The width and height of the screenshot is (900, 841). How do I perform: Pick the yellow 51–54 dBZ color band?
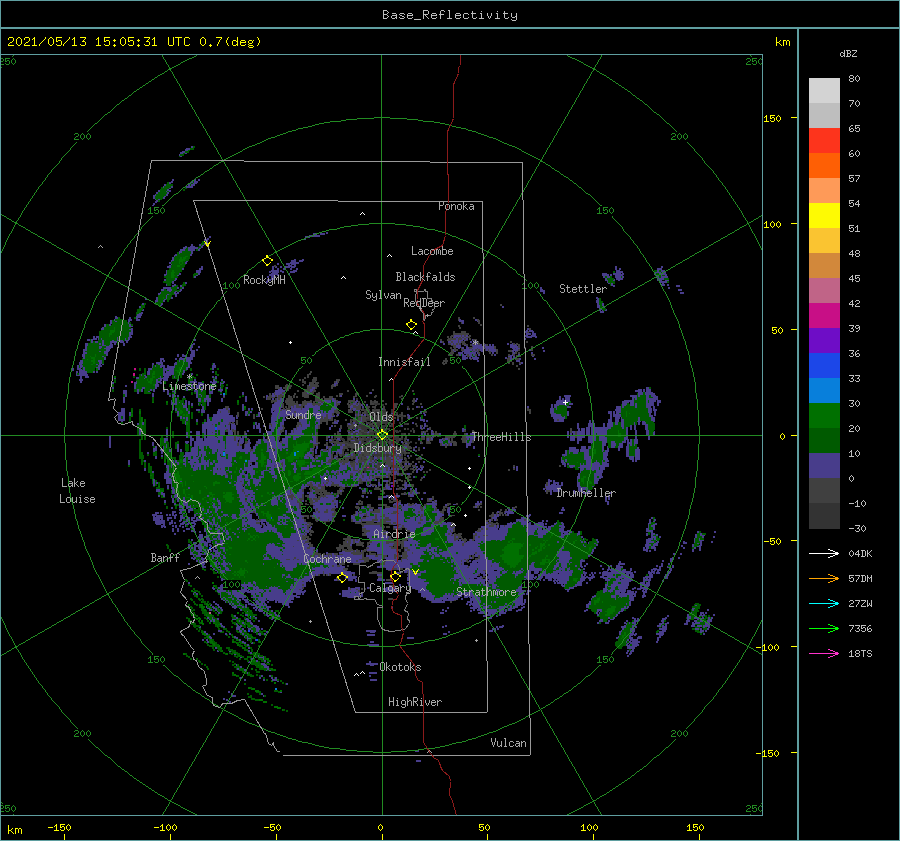(x=824, y=216)
